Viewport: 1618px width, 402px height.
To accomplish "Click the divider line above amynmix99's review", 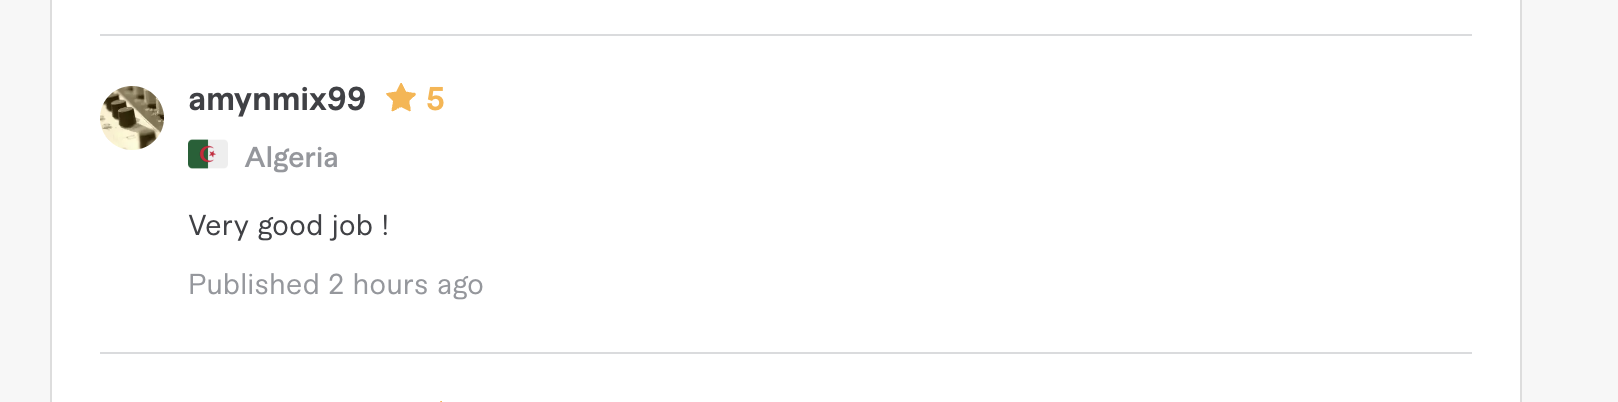I will [x=786, y=35].
